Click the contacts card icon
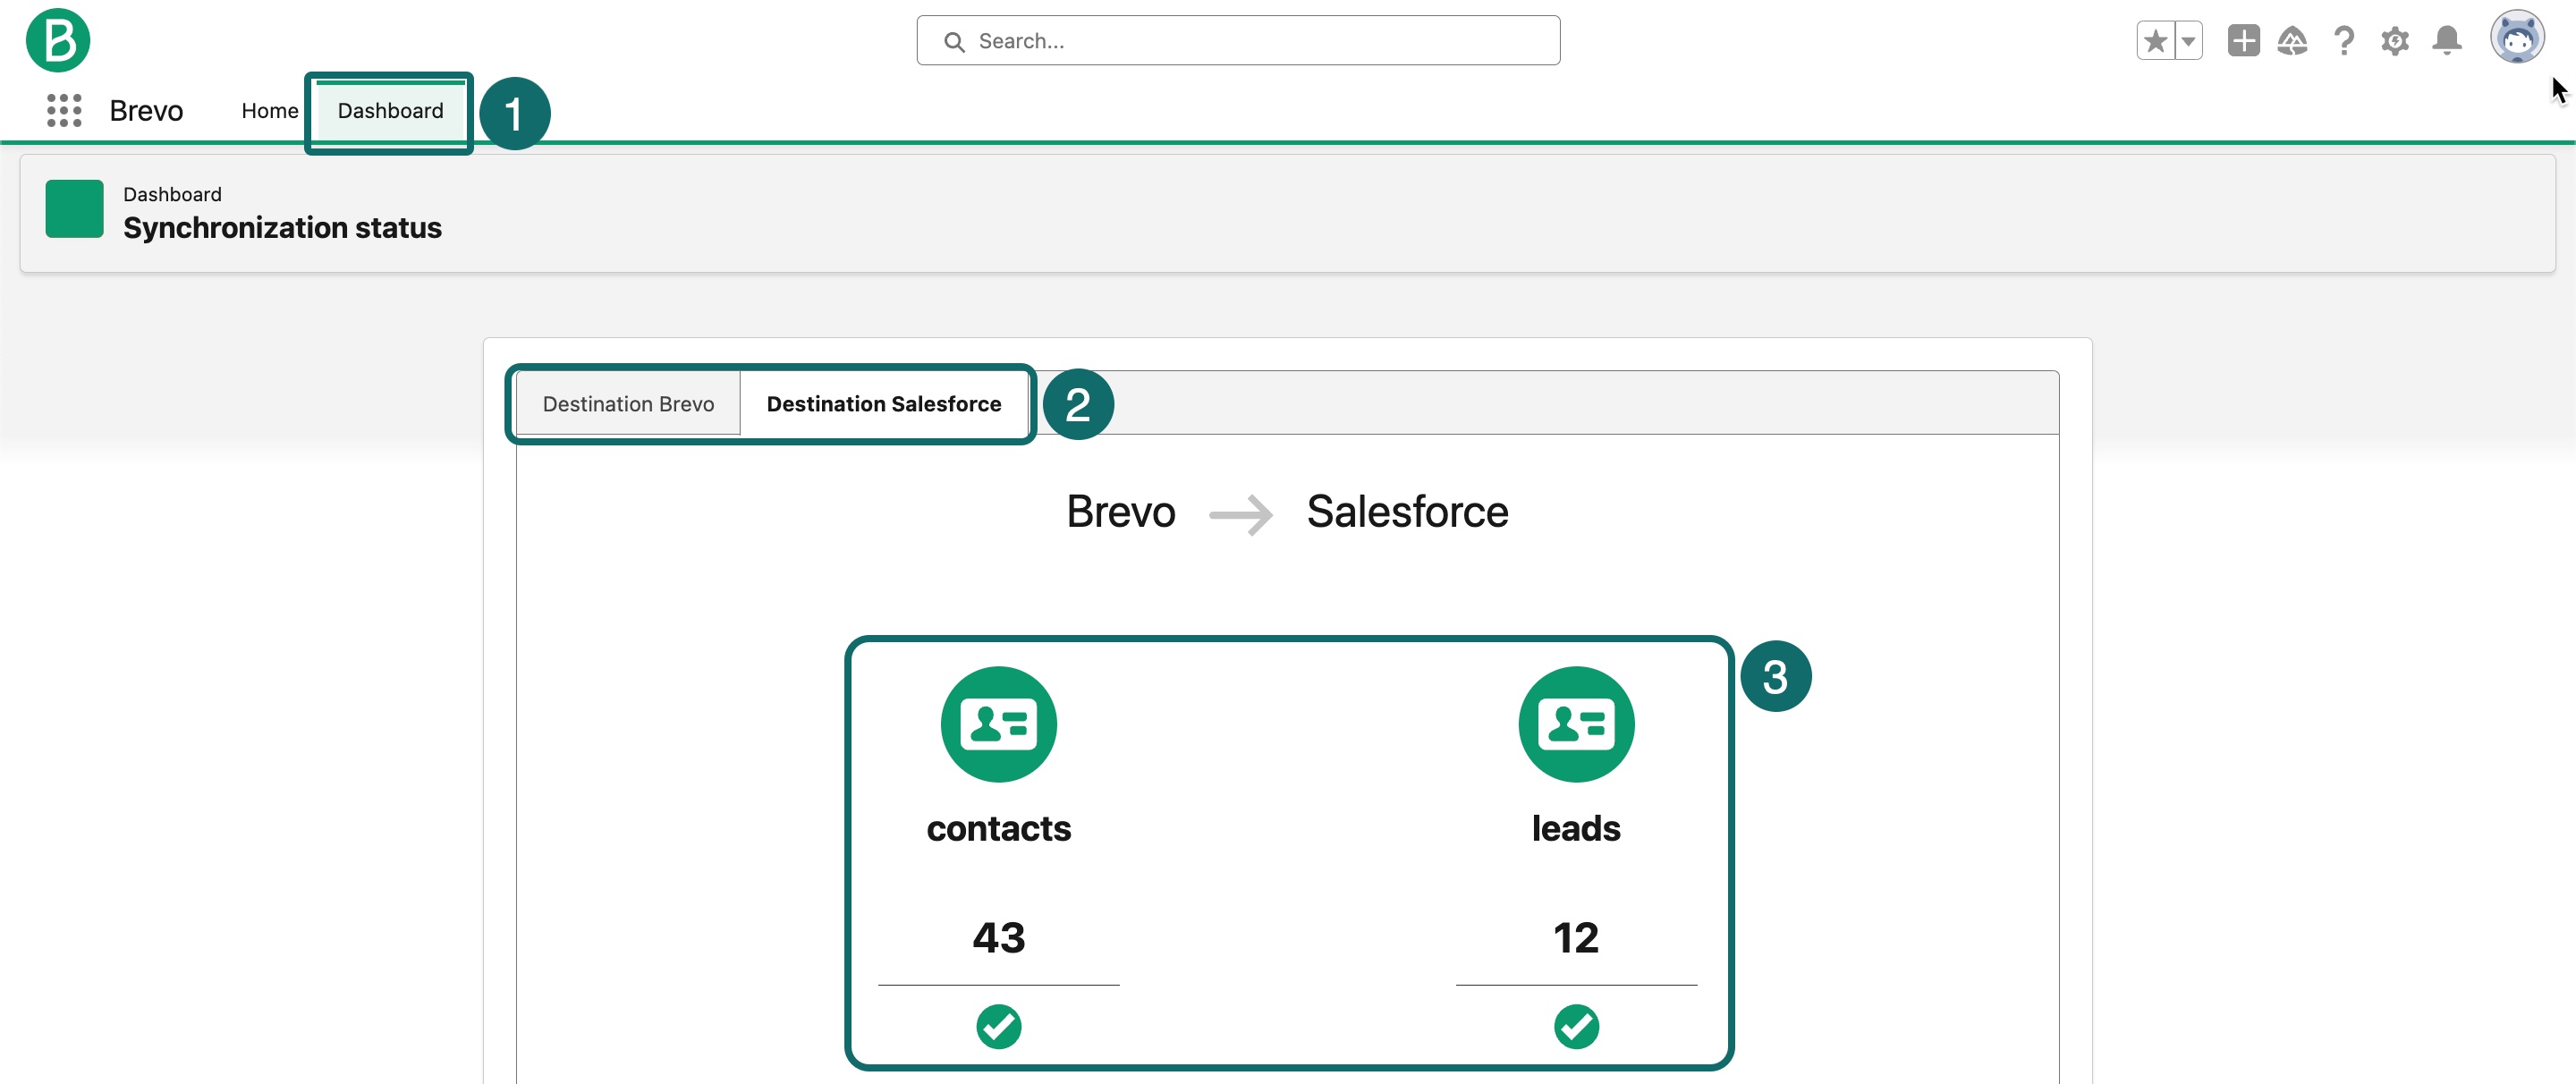Image resolution: width=2576 pixels, height=1084 pixels. click(998, 724)
